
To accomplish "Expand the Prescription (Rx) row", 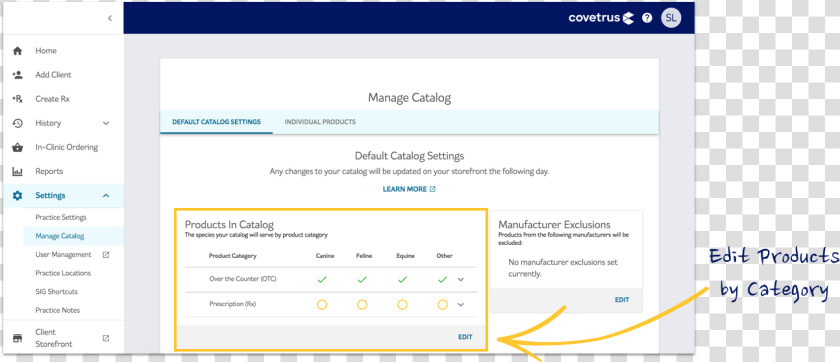I will (x=461, y=305).
